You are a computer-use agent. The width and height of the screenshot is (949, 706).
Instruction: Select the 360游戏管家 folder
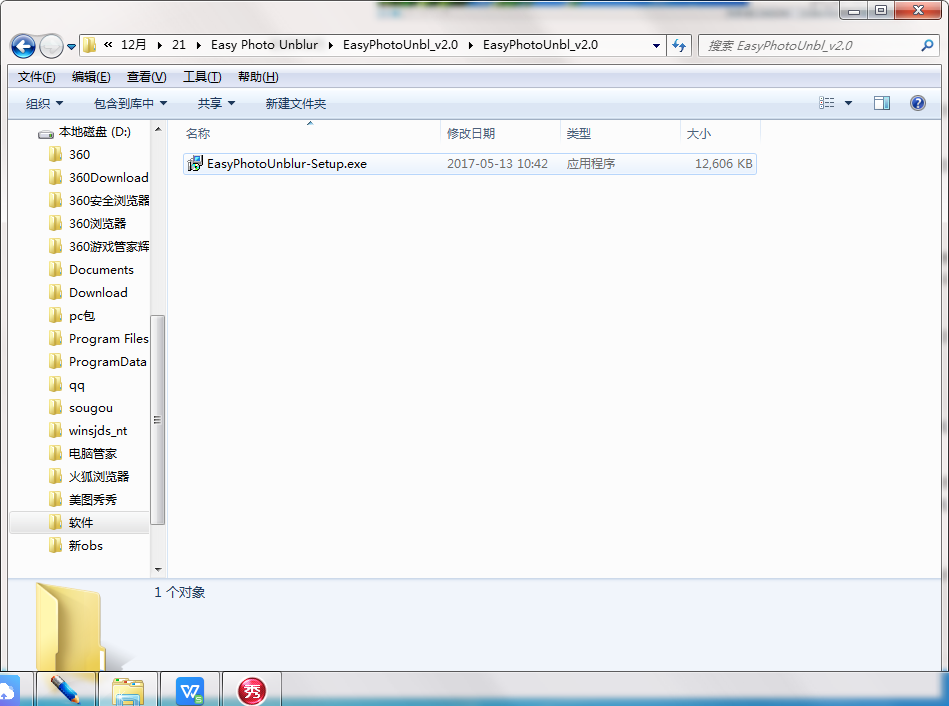[x=98, y=246]
